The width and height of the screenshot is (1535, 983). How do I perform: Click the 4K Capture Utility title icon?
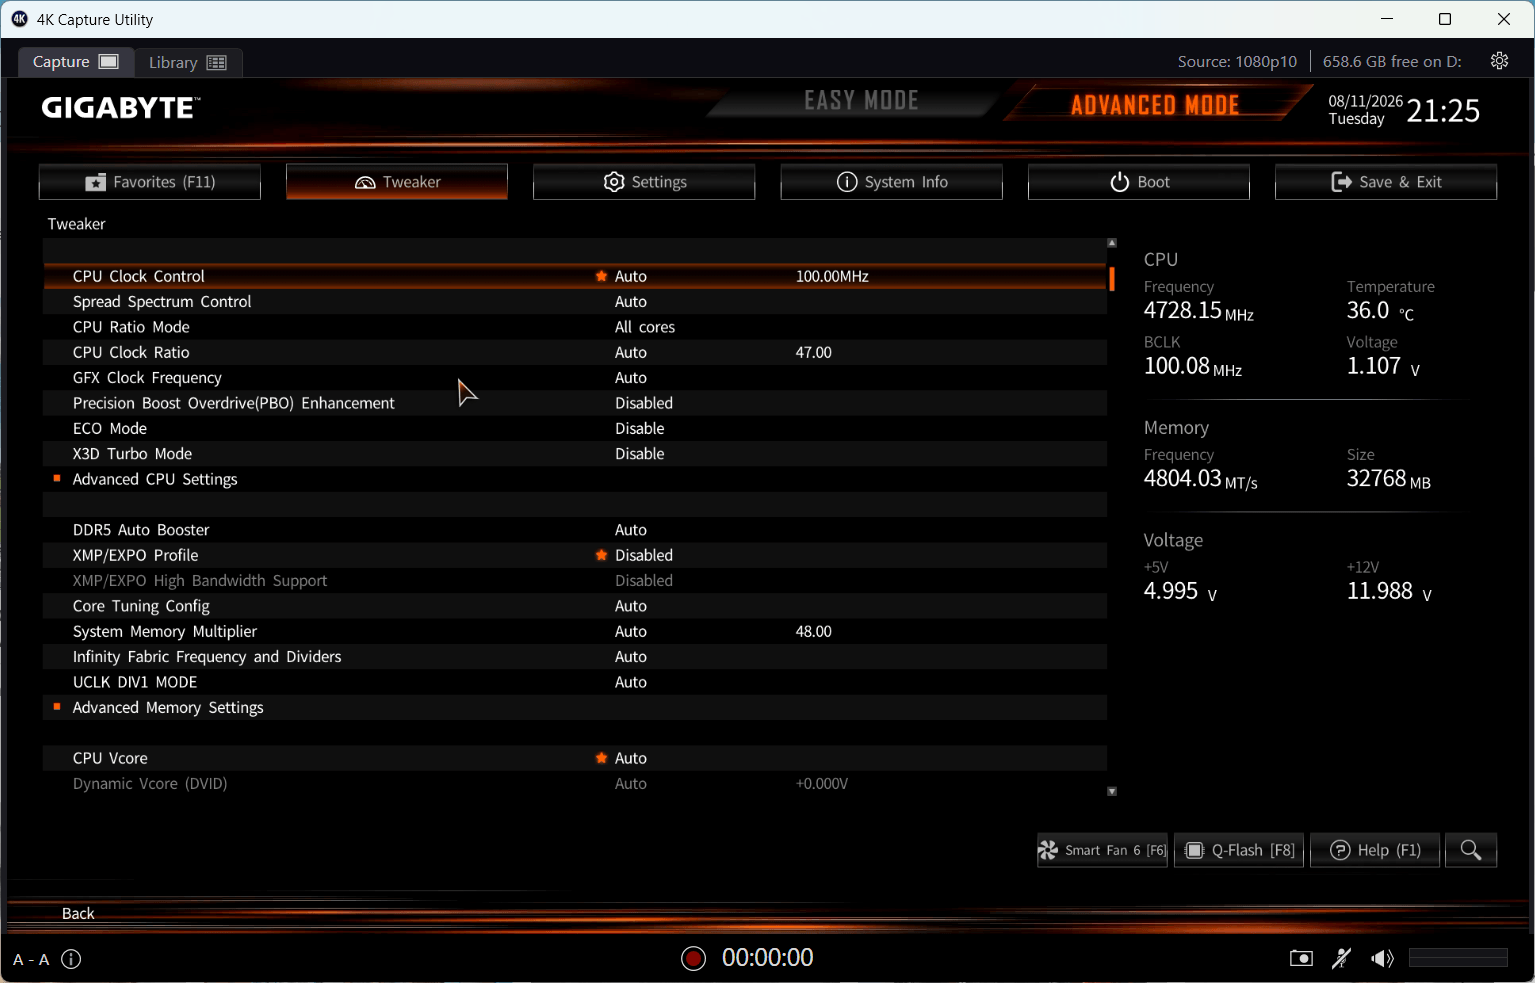point(19,19)
